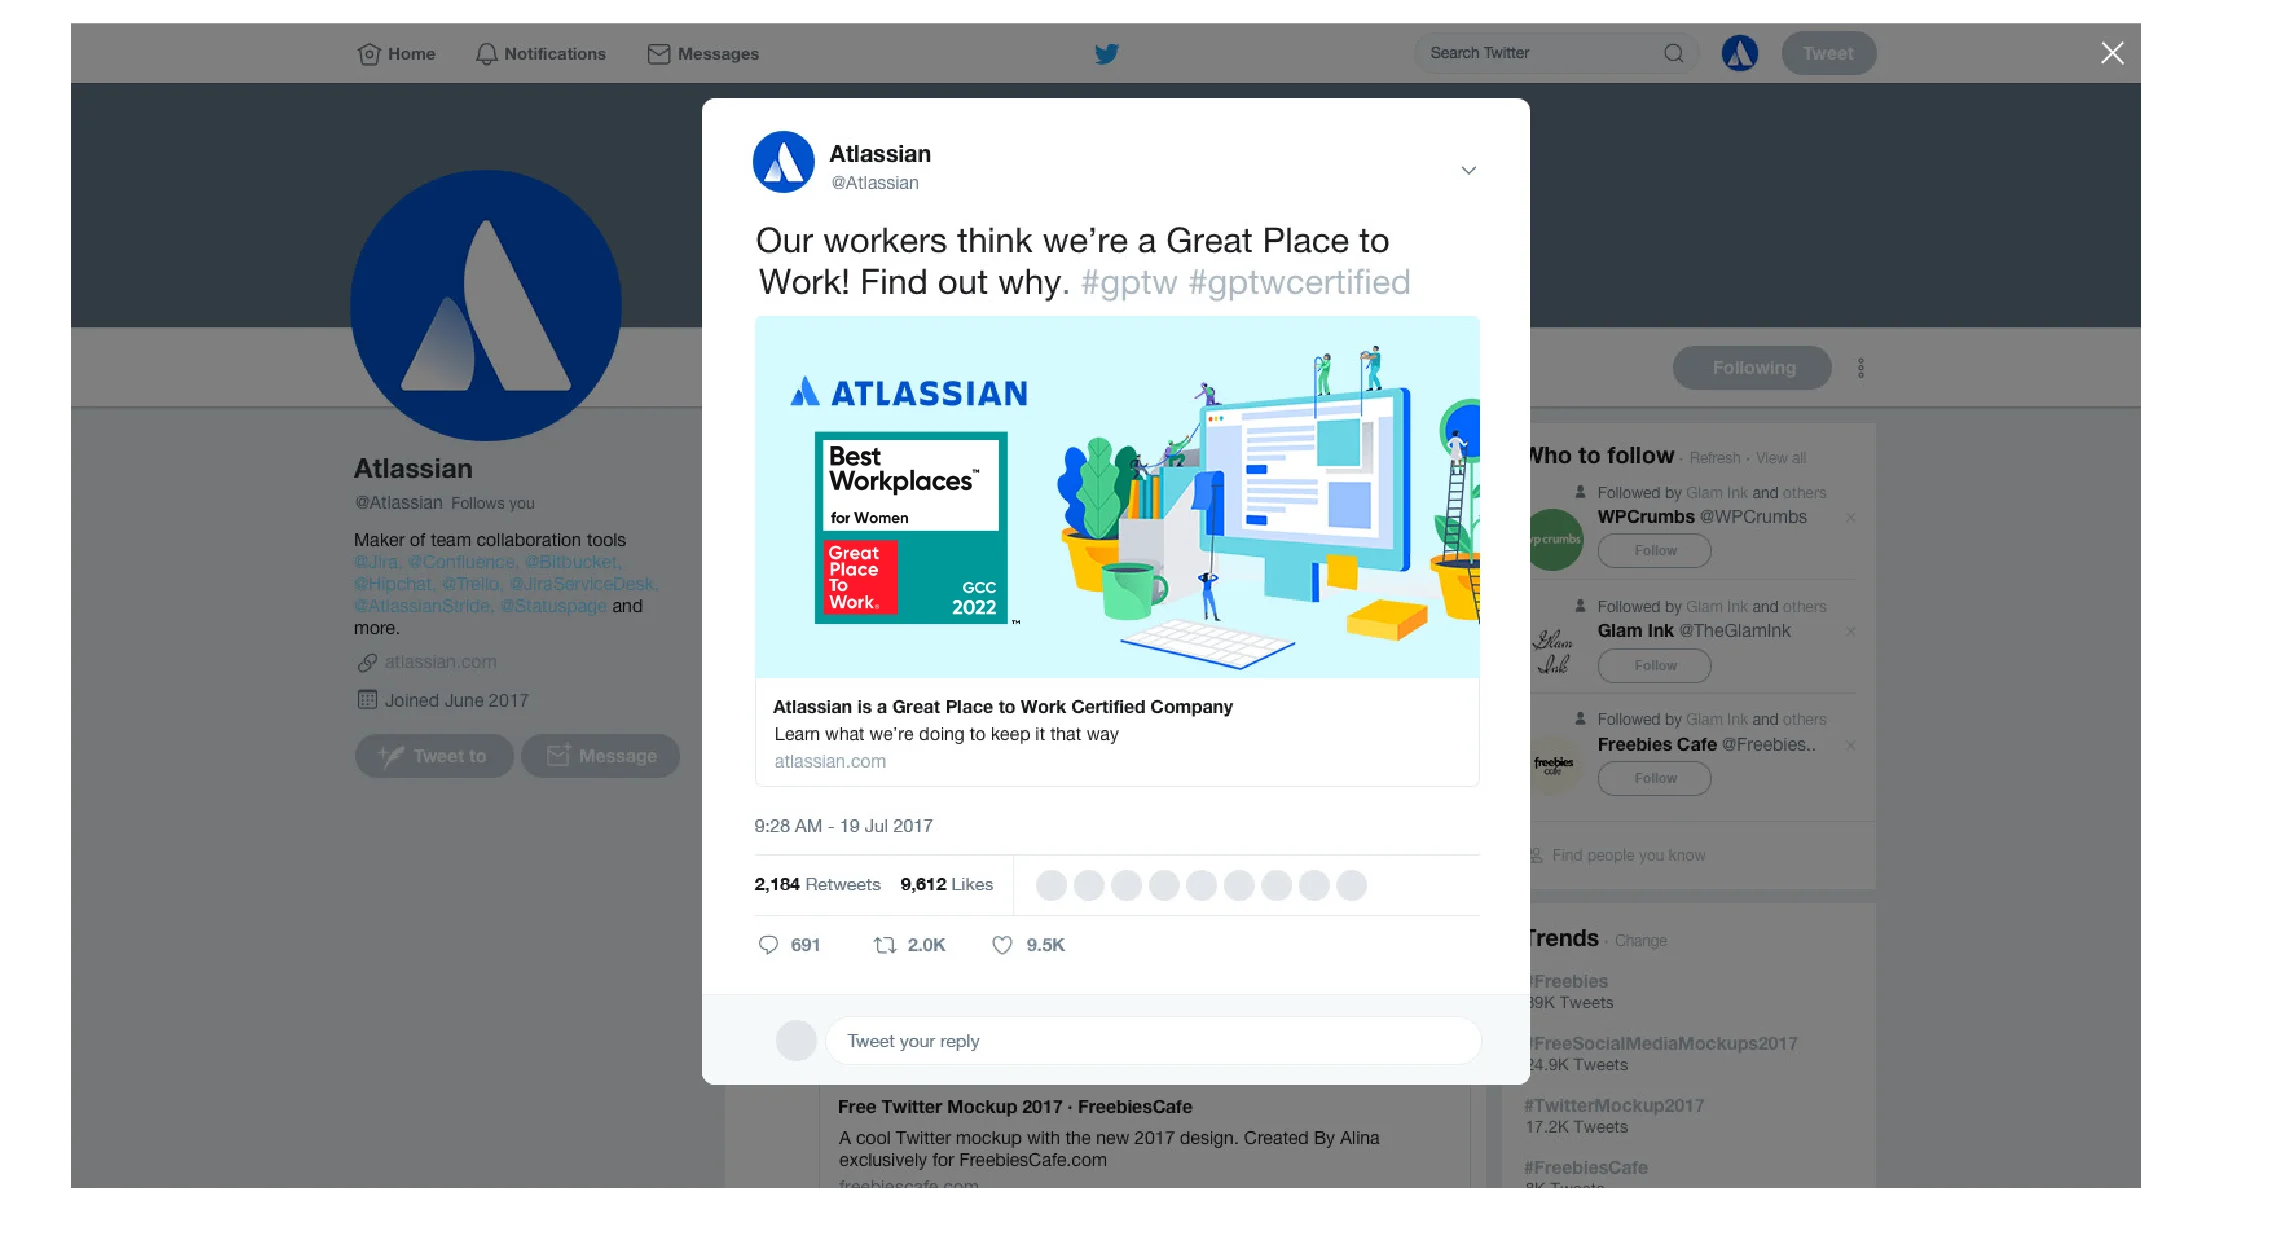
Task: Click the Freebies Cafe avatar
Action: click(x=1554, y=766)
